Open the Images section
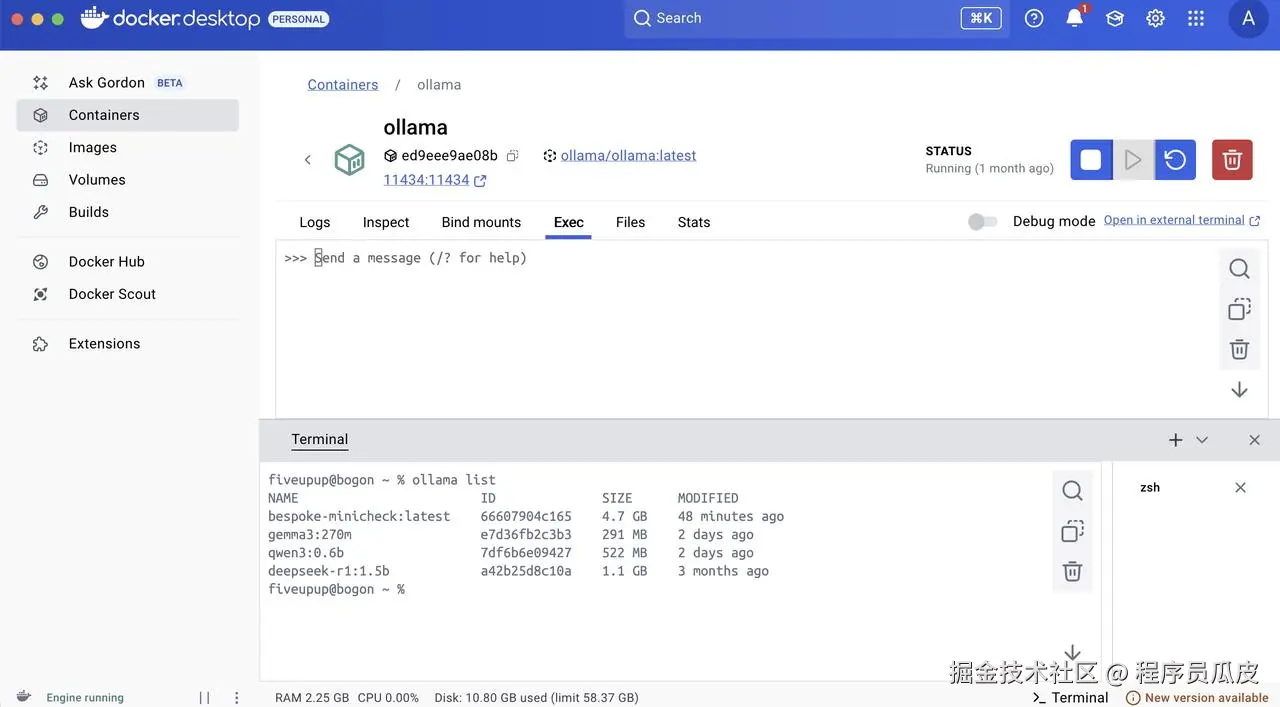The height and width of the screenshot is (707, 1280). 127,147
